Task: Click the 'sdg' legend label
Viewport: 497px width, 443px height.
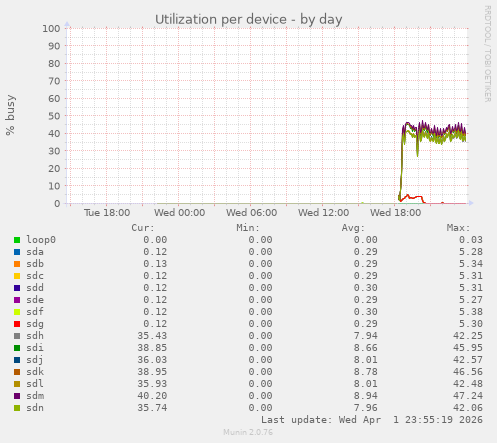Action: pyautogui.click(x=35, y=324)
